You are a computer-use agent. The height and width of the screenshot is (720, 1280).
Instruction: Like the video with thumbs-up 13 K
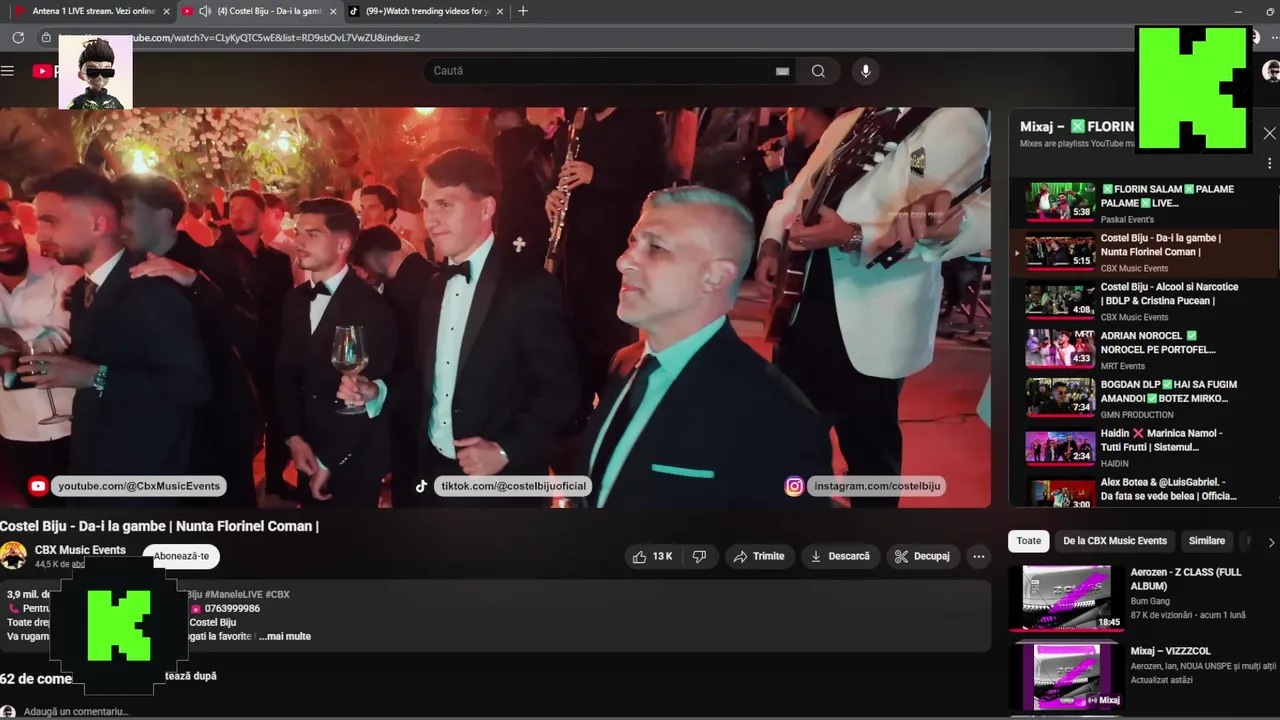(x=651, y=556)
